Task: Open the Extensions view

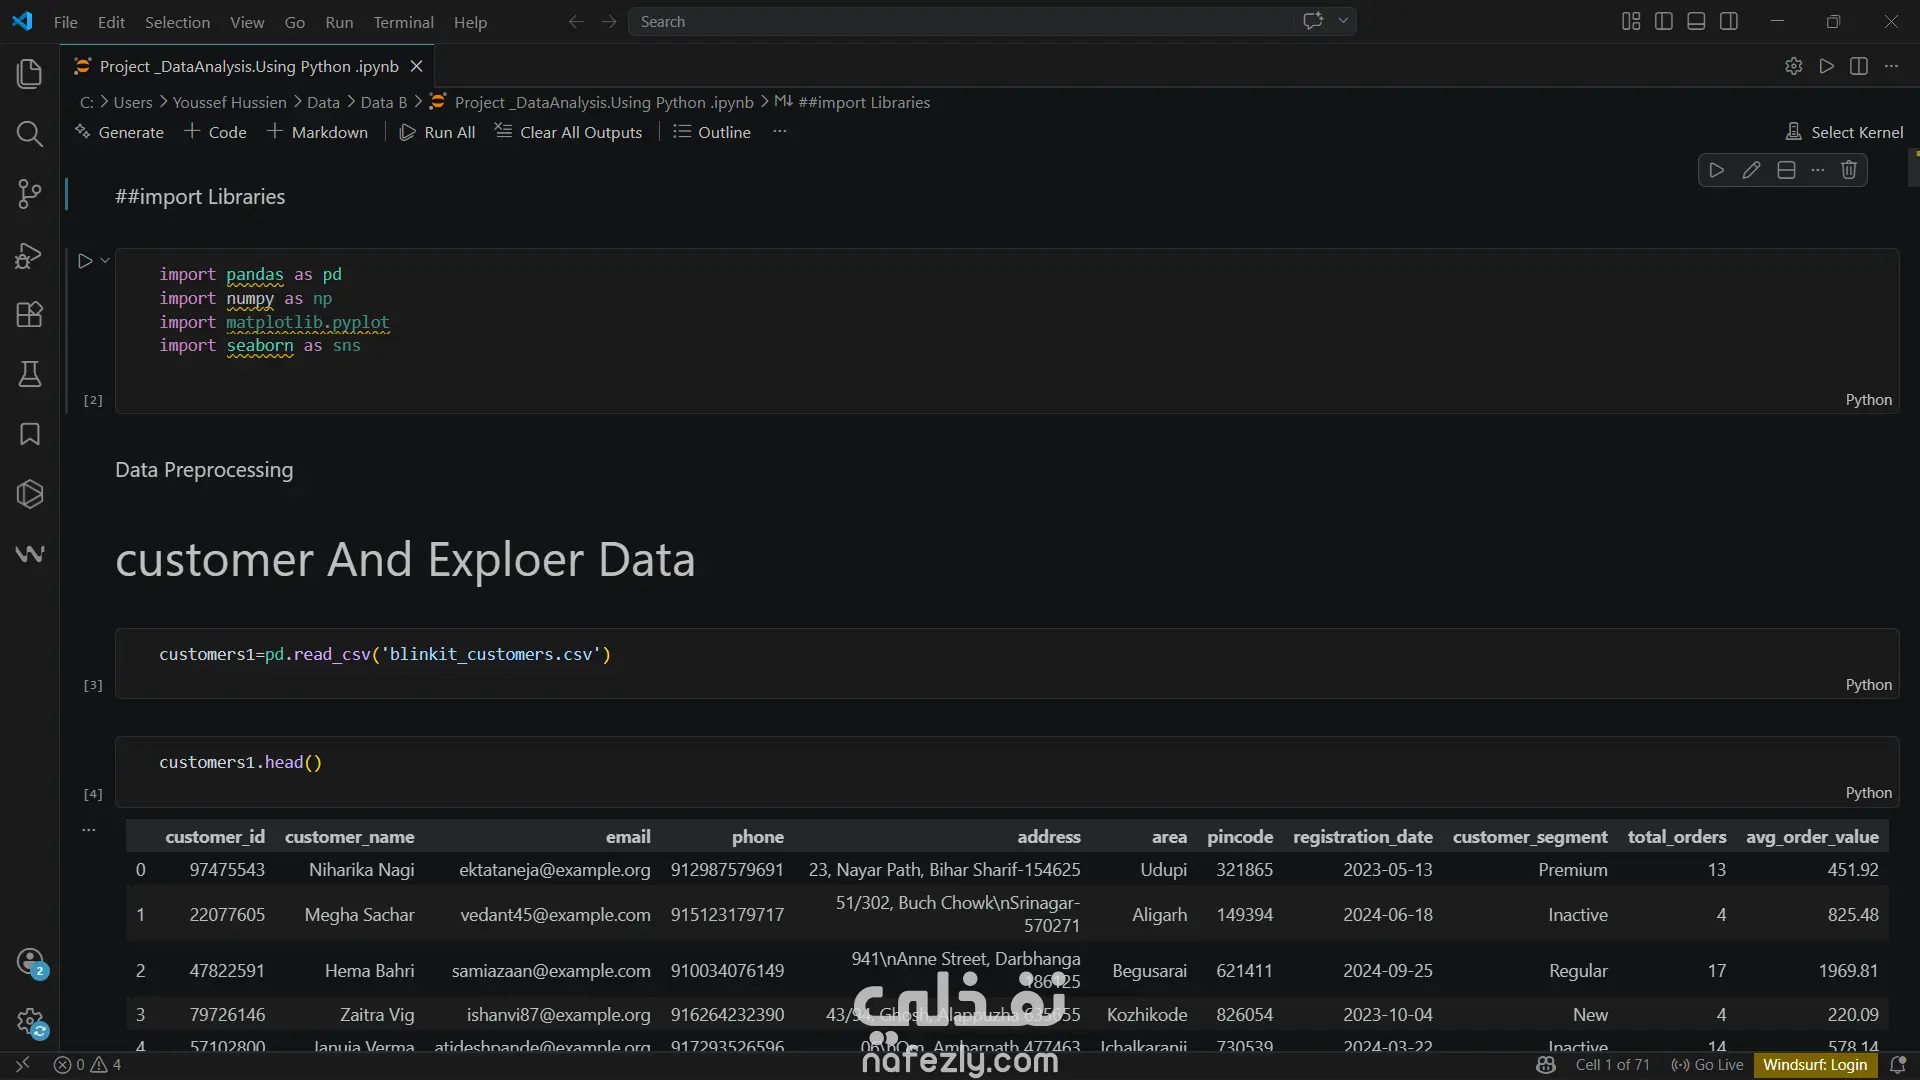Action: (30, 315)
